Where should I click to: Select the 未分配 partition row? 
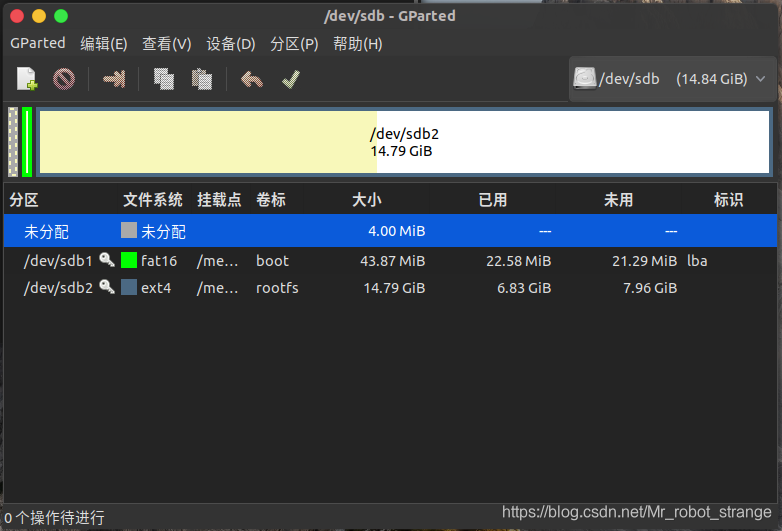click(390, 230)
